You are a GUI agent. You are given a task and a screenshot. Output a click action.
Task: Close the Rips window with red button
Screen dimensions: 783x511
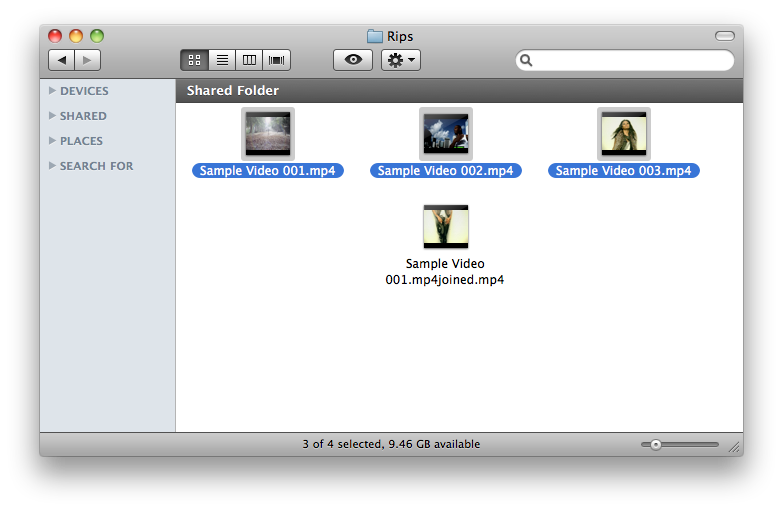[x=55, y=36]
